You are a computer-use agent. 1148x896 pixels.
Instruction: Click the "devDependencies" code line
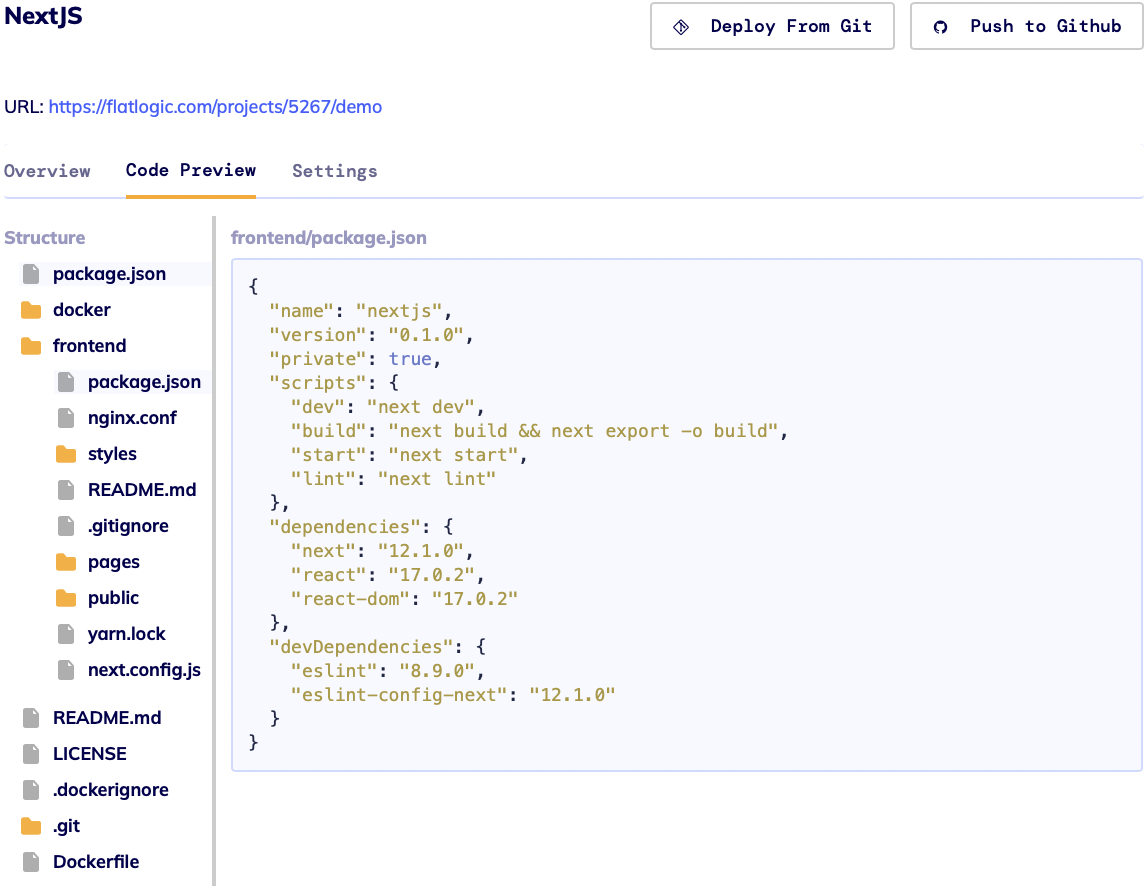pyautogui.click(x=377, y=647)
